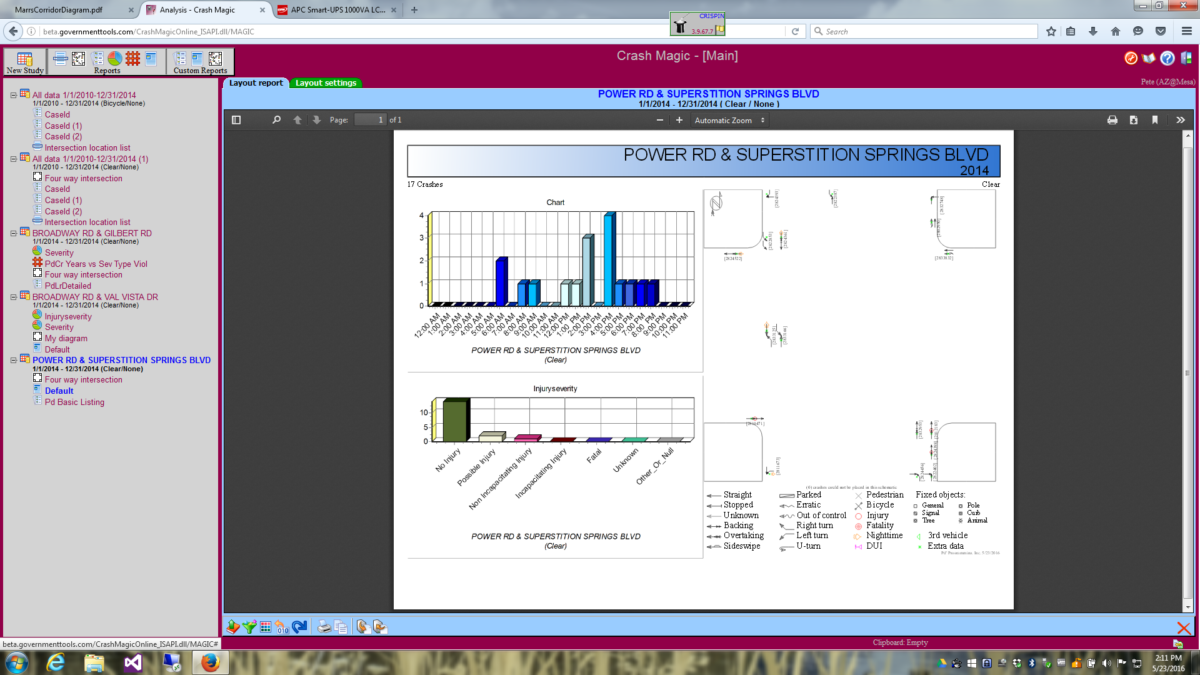Open the Pd Basic Listing report
Image resolution: width=1200 pixels, height=675 pixels.
coord(74,402)
